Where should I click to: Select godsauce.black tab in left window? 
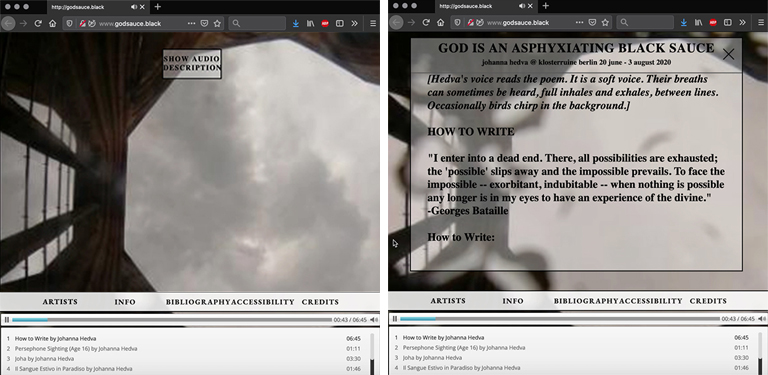point(98,7)
